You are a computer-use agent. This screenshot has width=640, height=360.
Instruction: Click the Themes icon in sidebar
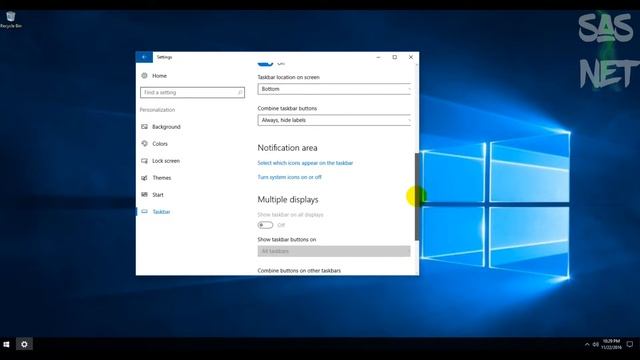click(x=144, y=178)
